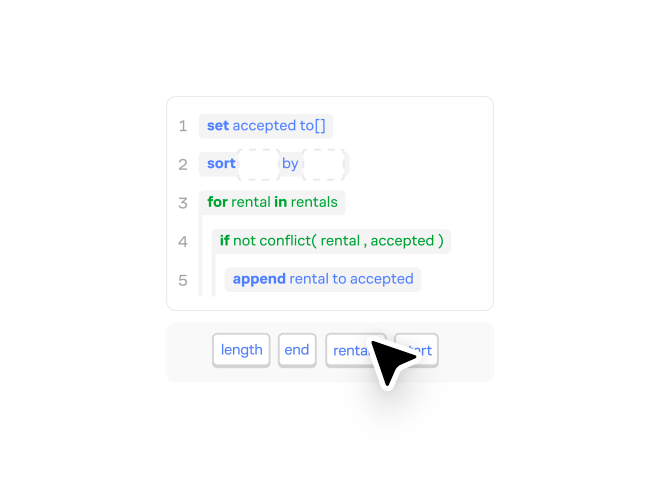
Task: Click the 'sort' keyword on line 2
Action: 221,164
